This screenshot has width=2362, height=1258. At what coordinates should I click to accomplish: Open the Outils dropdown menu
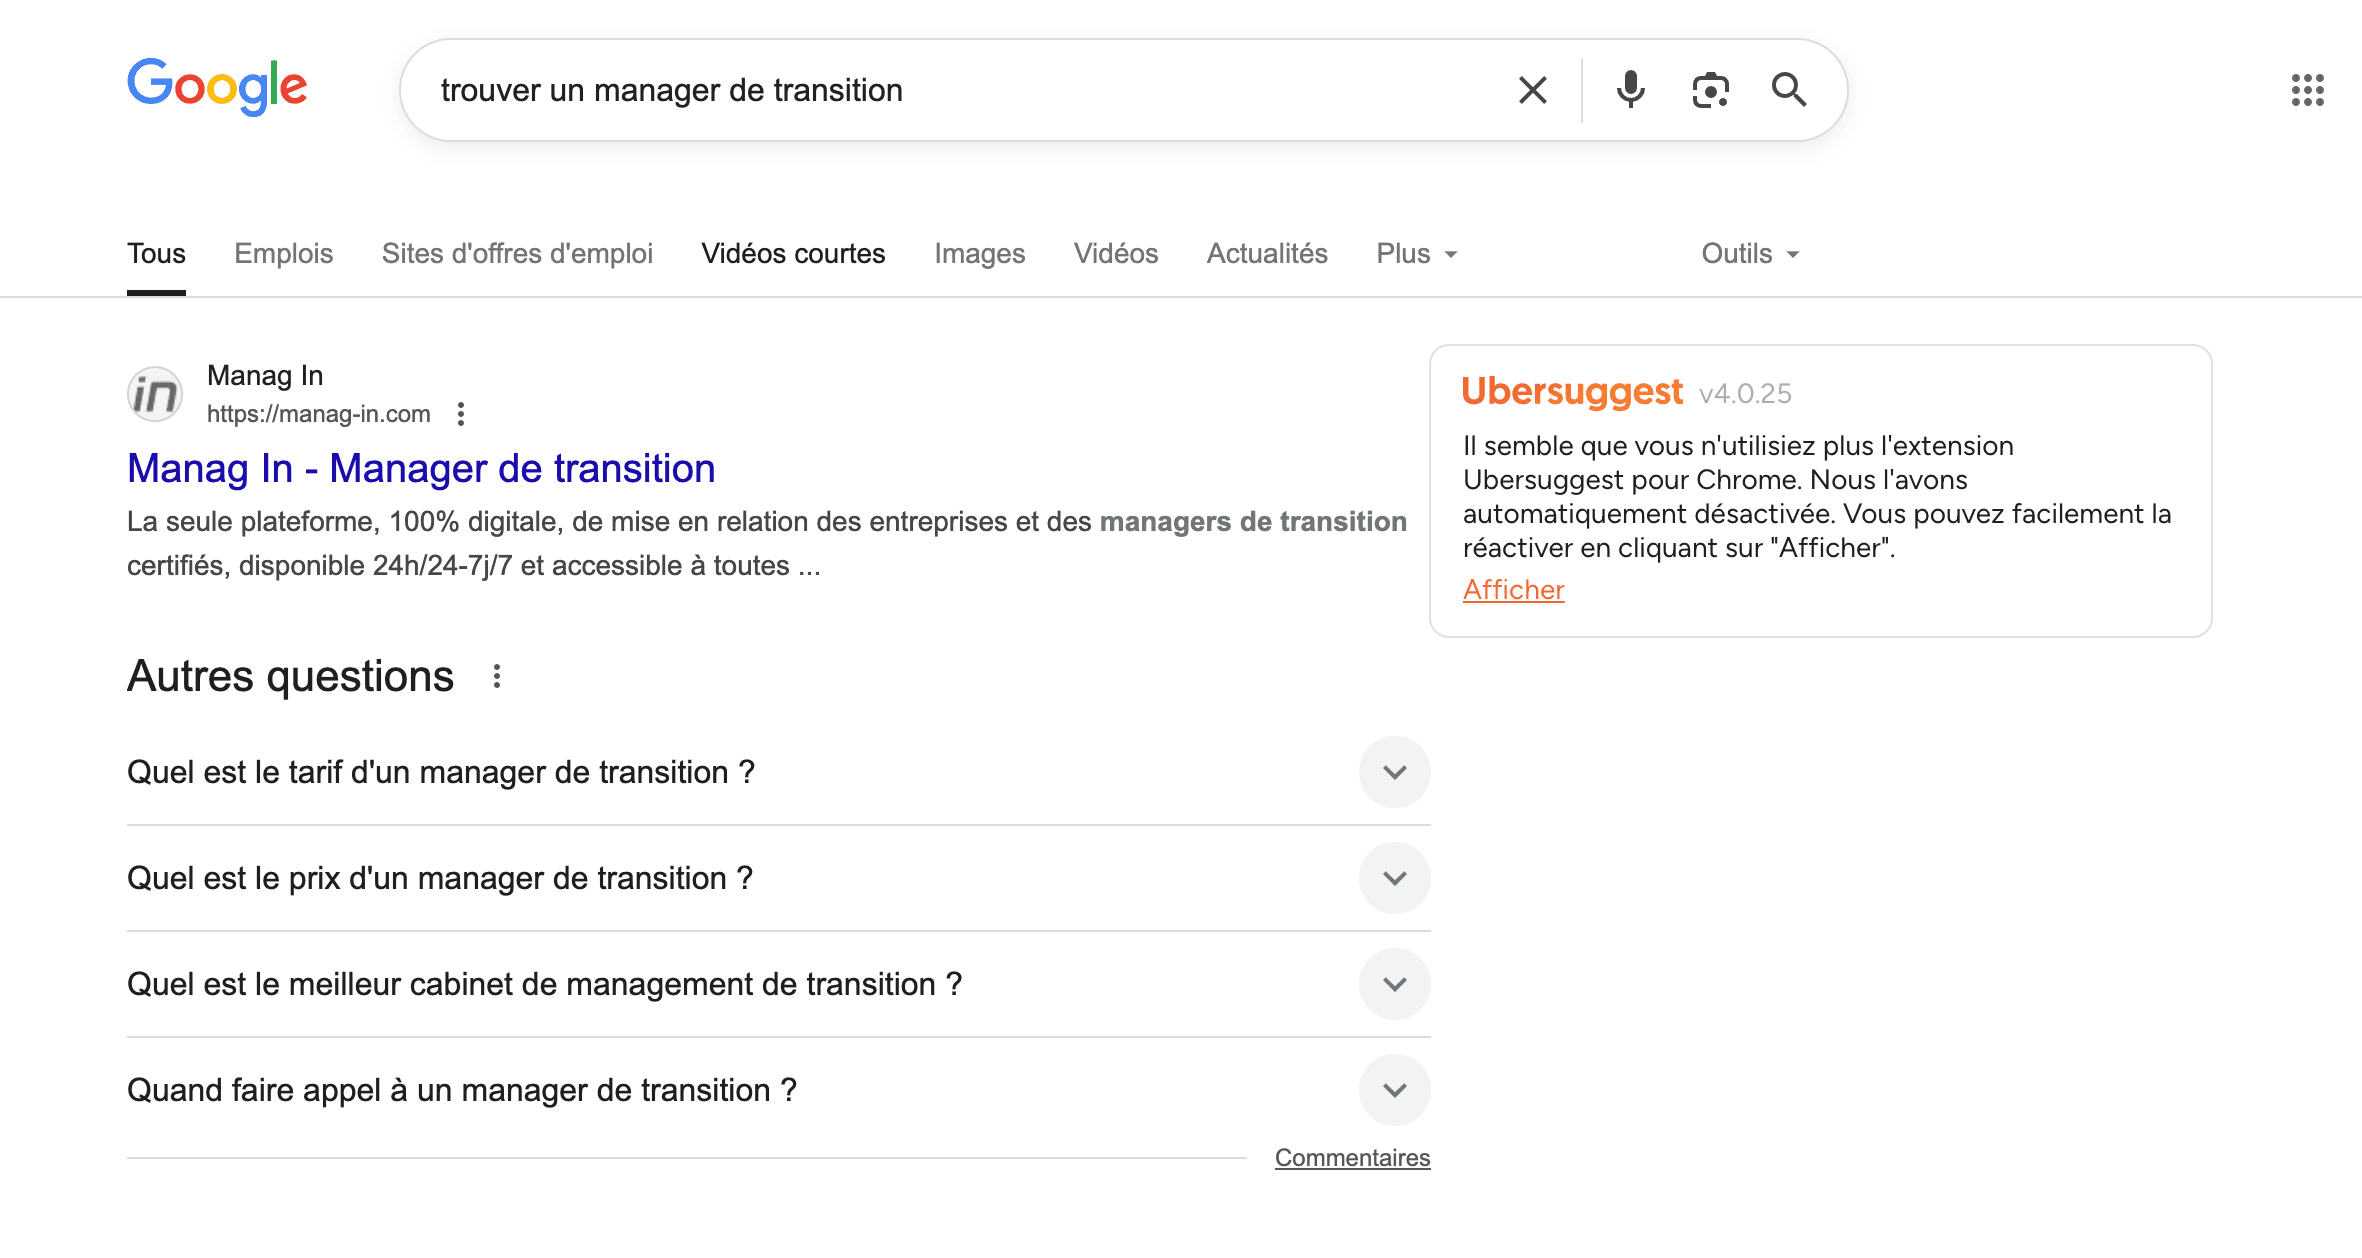1750,254
